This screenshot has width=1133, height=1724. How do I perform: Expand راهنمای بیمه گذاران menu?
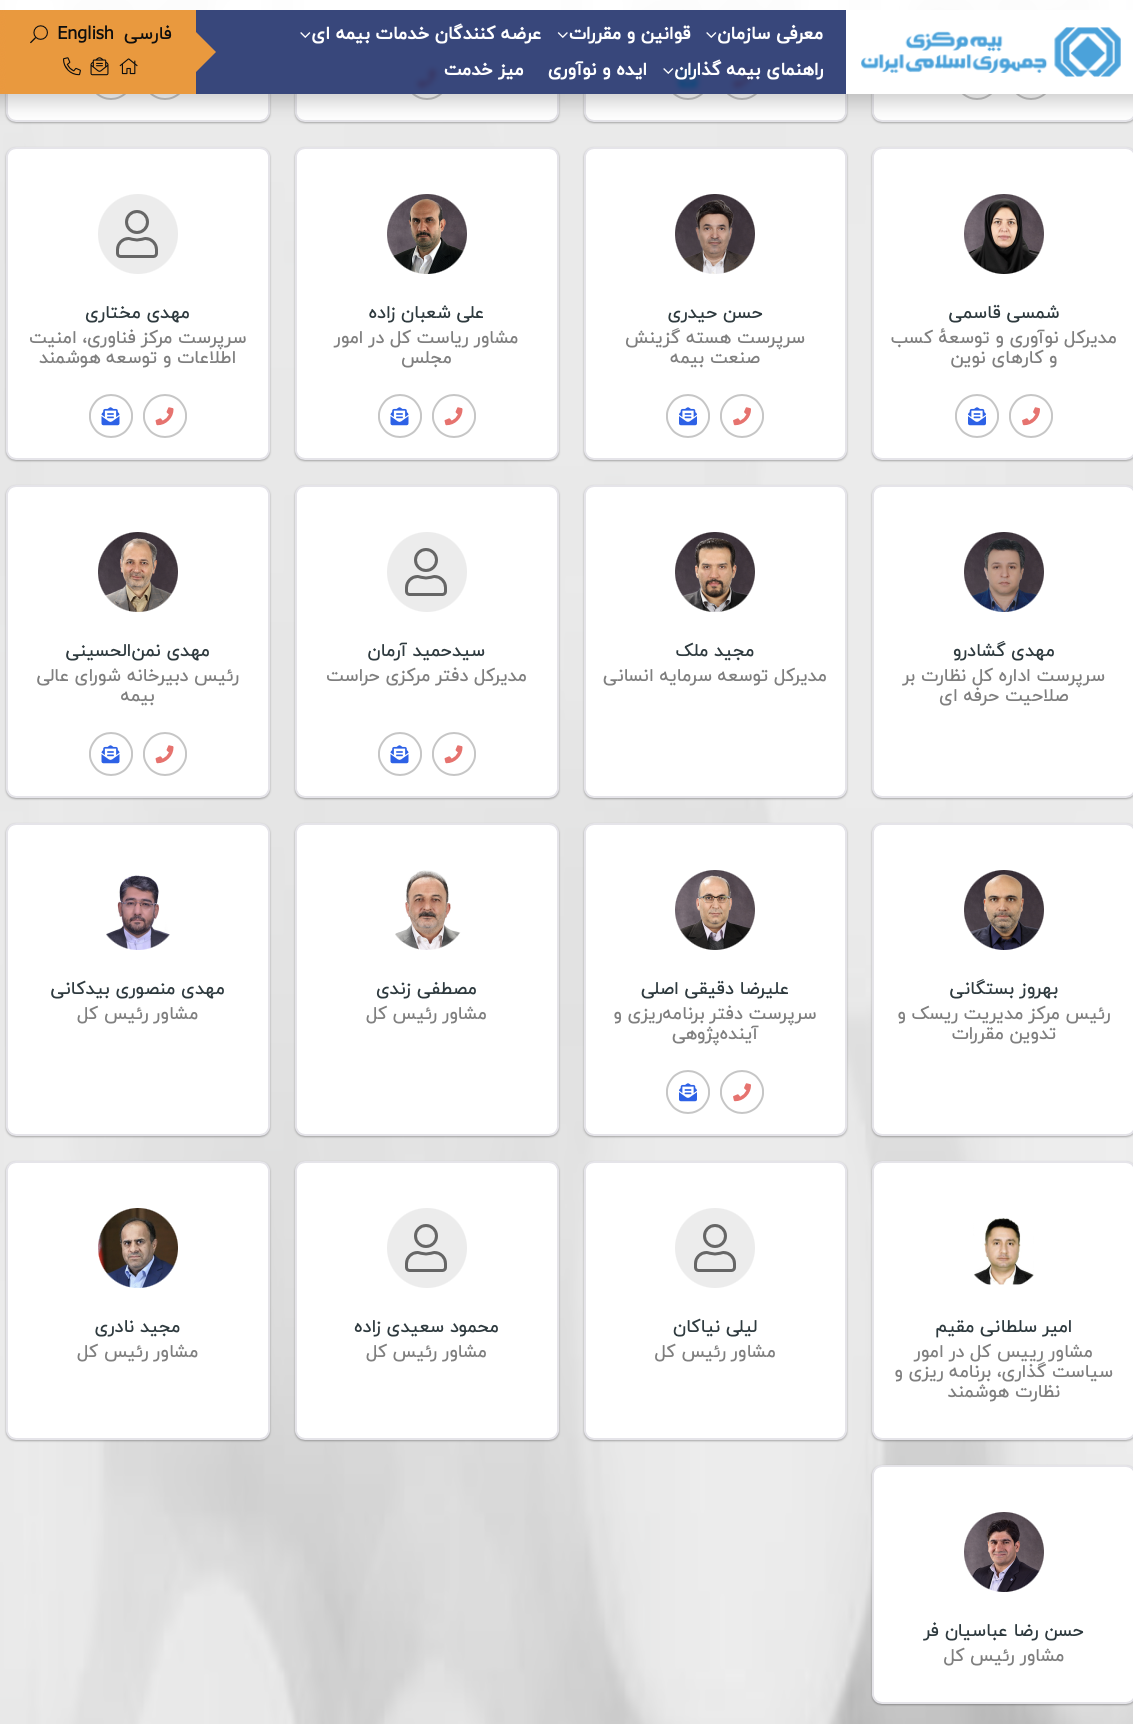pyautogui.click(x=743, y=70)
